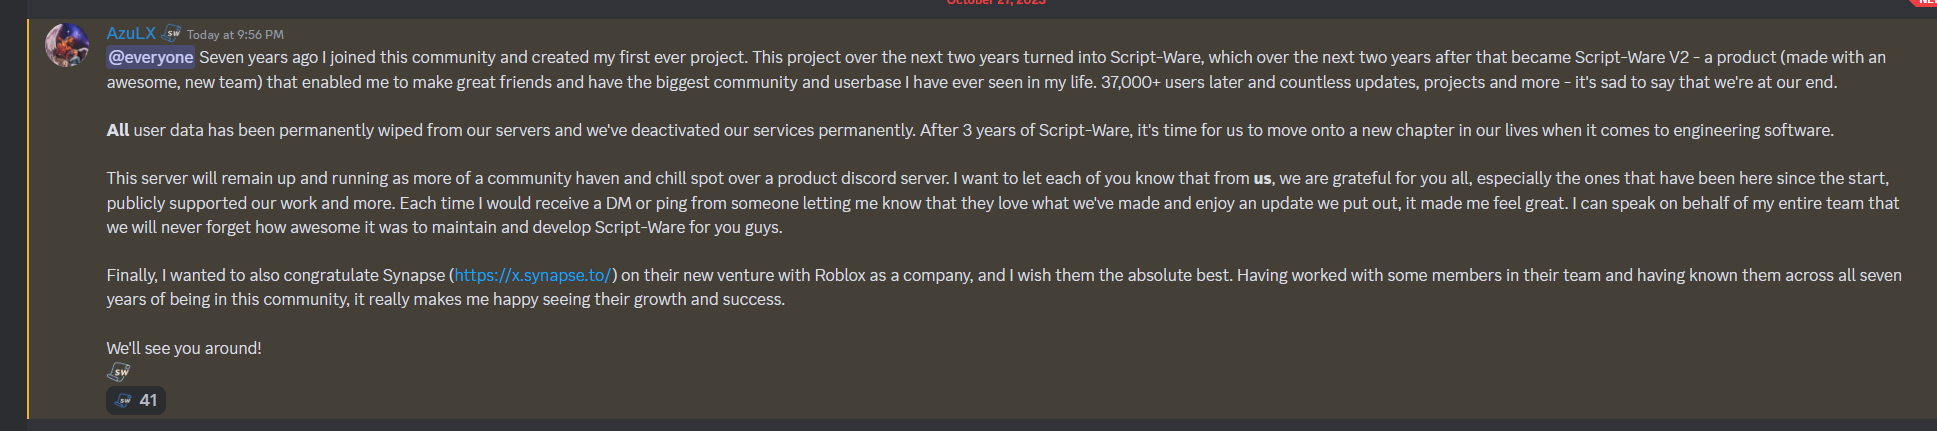Click the red NEW badge in the top corner
The image size is (1937, 431).
[1924, 3]
